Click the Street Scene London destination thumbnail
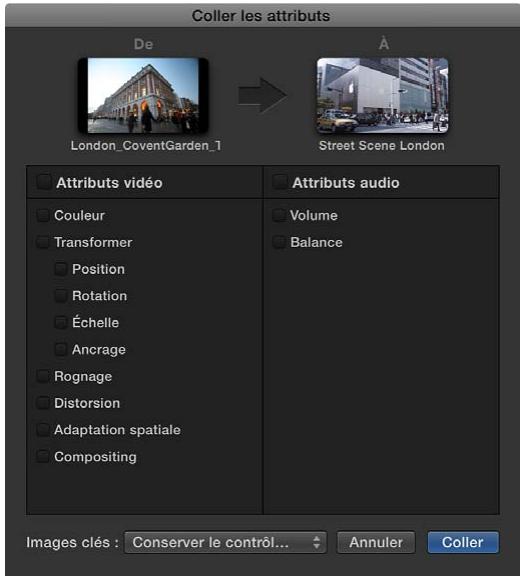520x576 pixels. [x=382, y=96]
